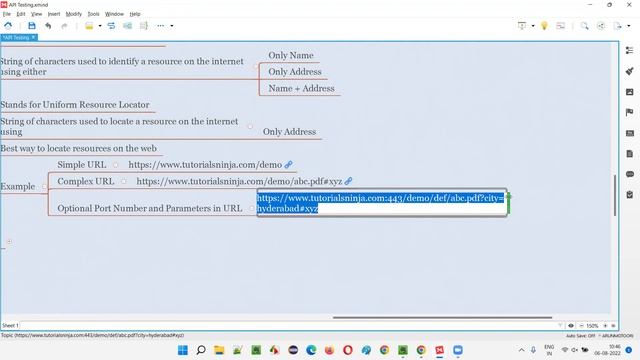Viewport: 640px width, 360px height.
Task: Click the magnifier Search icon in the toolbar
Action: 584,26
